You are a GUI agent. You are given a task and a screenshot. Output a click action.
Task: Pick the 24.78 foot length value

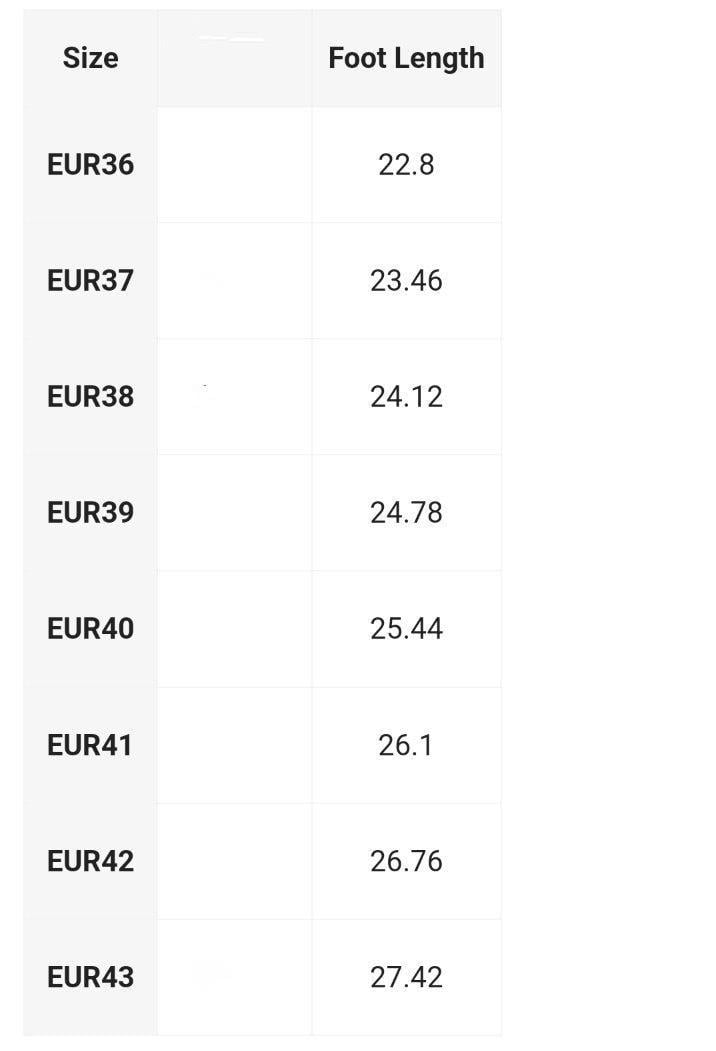[406, 513]
